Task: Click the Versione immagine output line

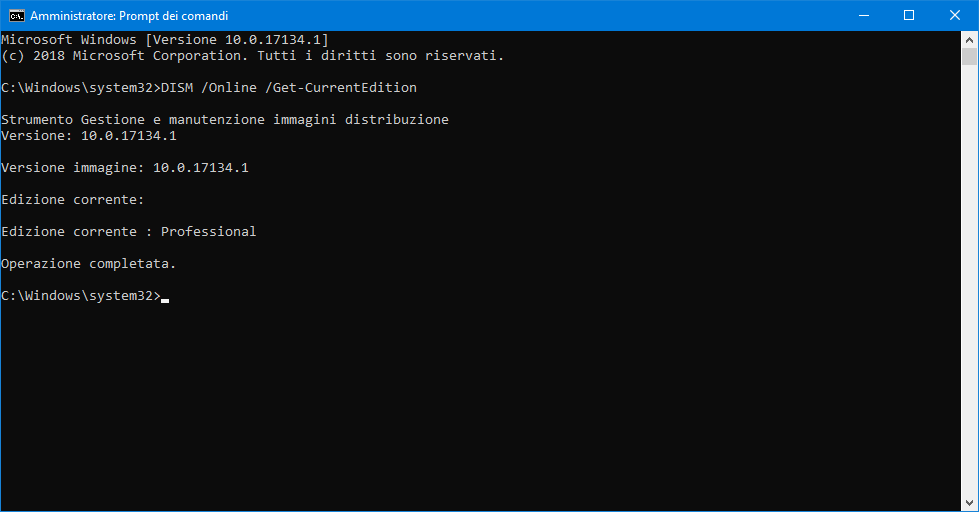Action: pyautogui.click(x=125, y=168)
